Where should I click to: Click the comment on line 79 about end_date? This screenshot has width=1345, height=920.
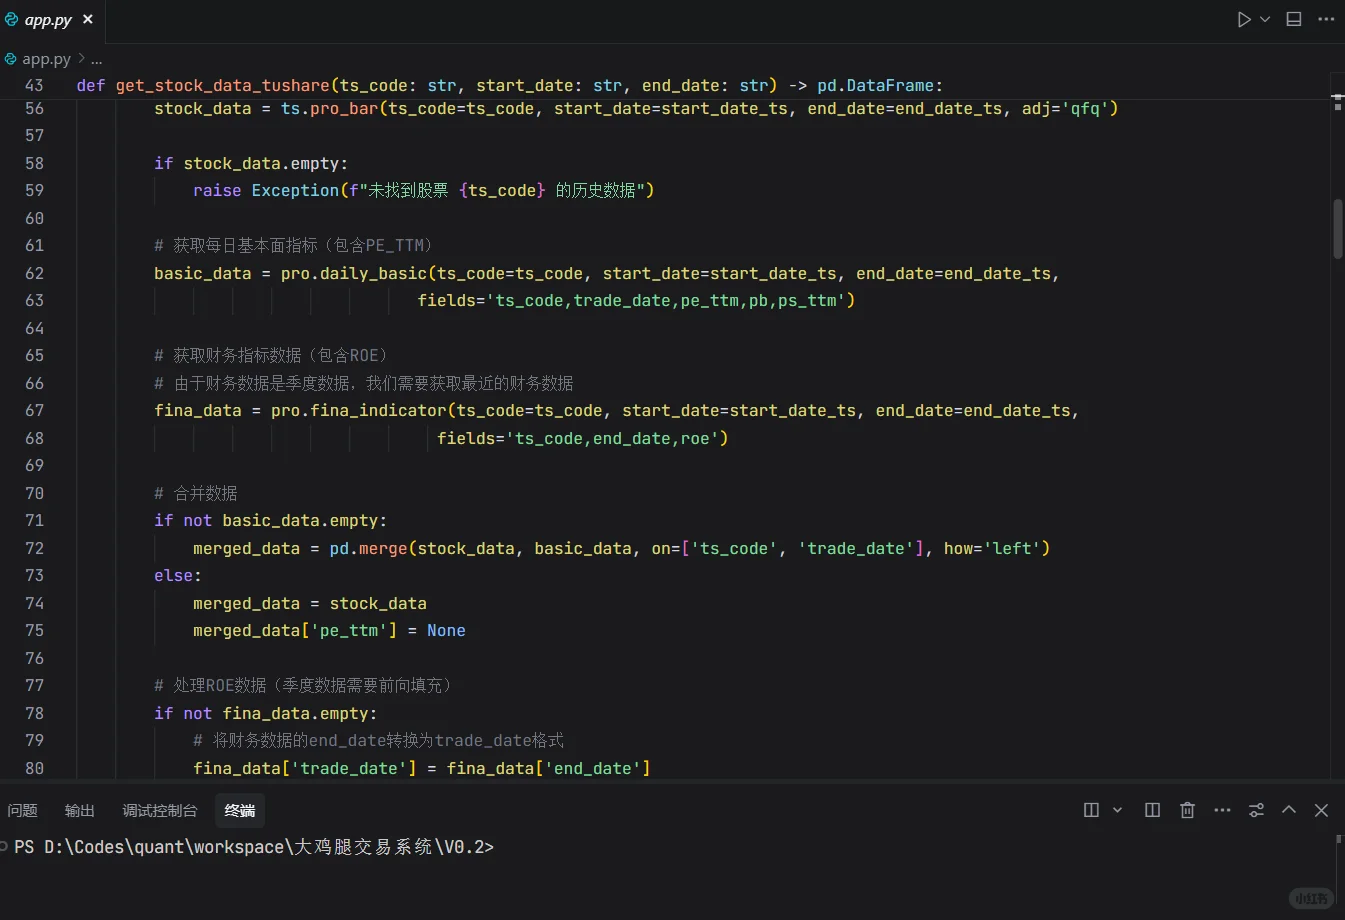(378, 740)
